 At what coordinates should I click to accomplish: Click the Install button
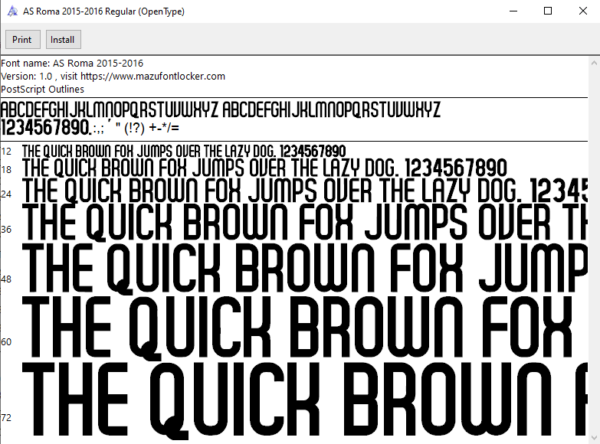[63, 39]
